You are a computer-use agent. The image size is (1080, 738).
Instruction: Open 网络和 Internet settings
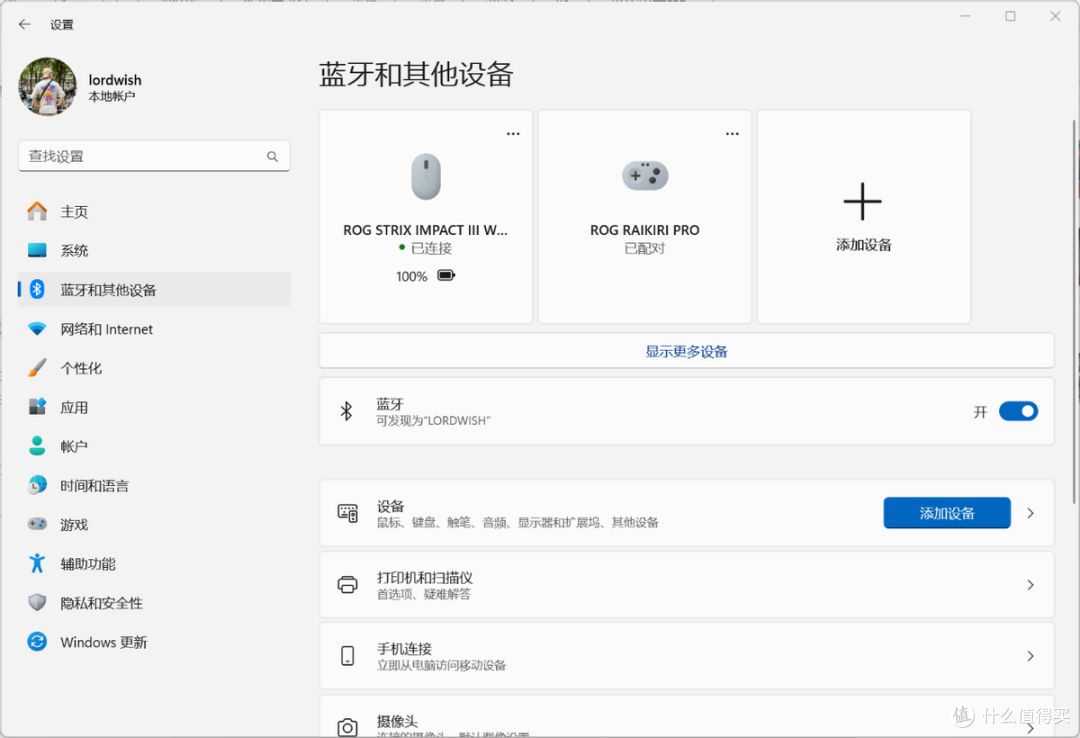[x=154, y=329]
